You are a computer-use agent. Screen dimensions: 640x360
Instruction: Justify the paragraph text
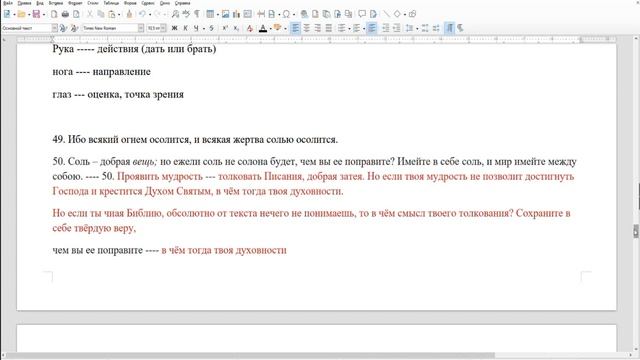(329, 28)
